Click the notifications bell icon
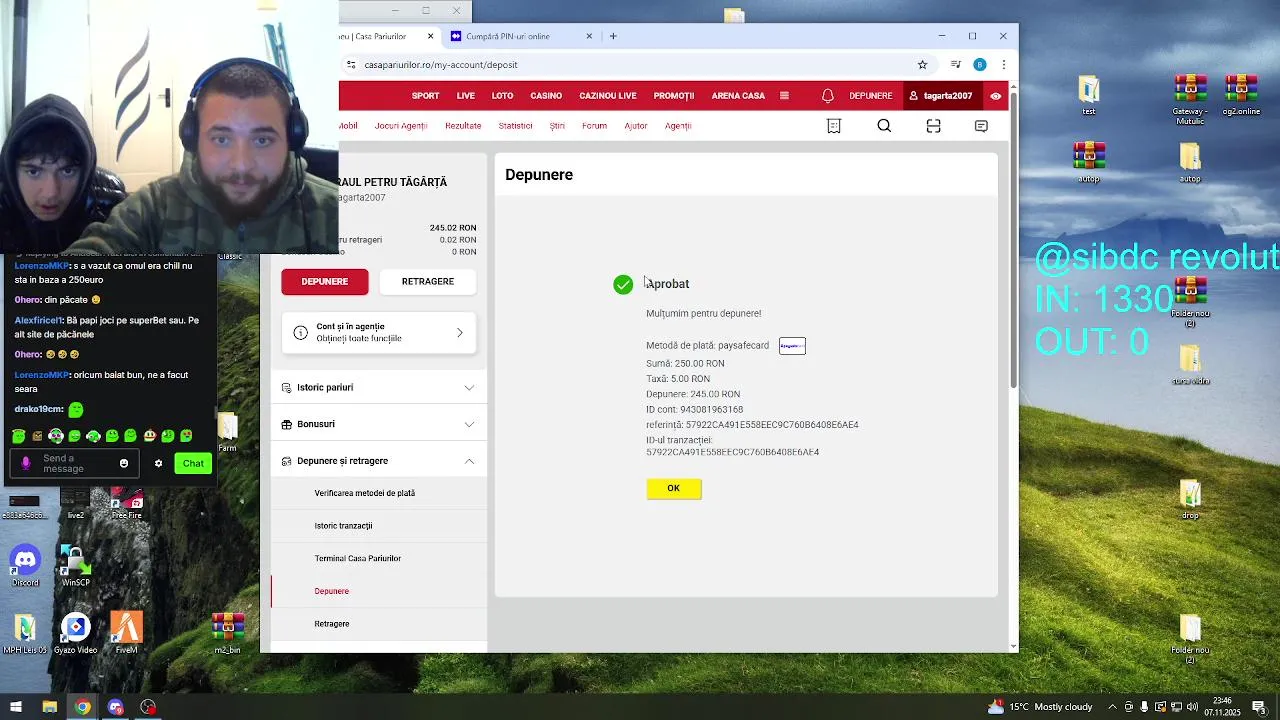Viewport: 1280px width, 720px height. (x=828, y=96)
